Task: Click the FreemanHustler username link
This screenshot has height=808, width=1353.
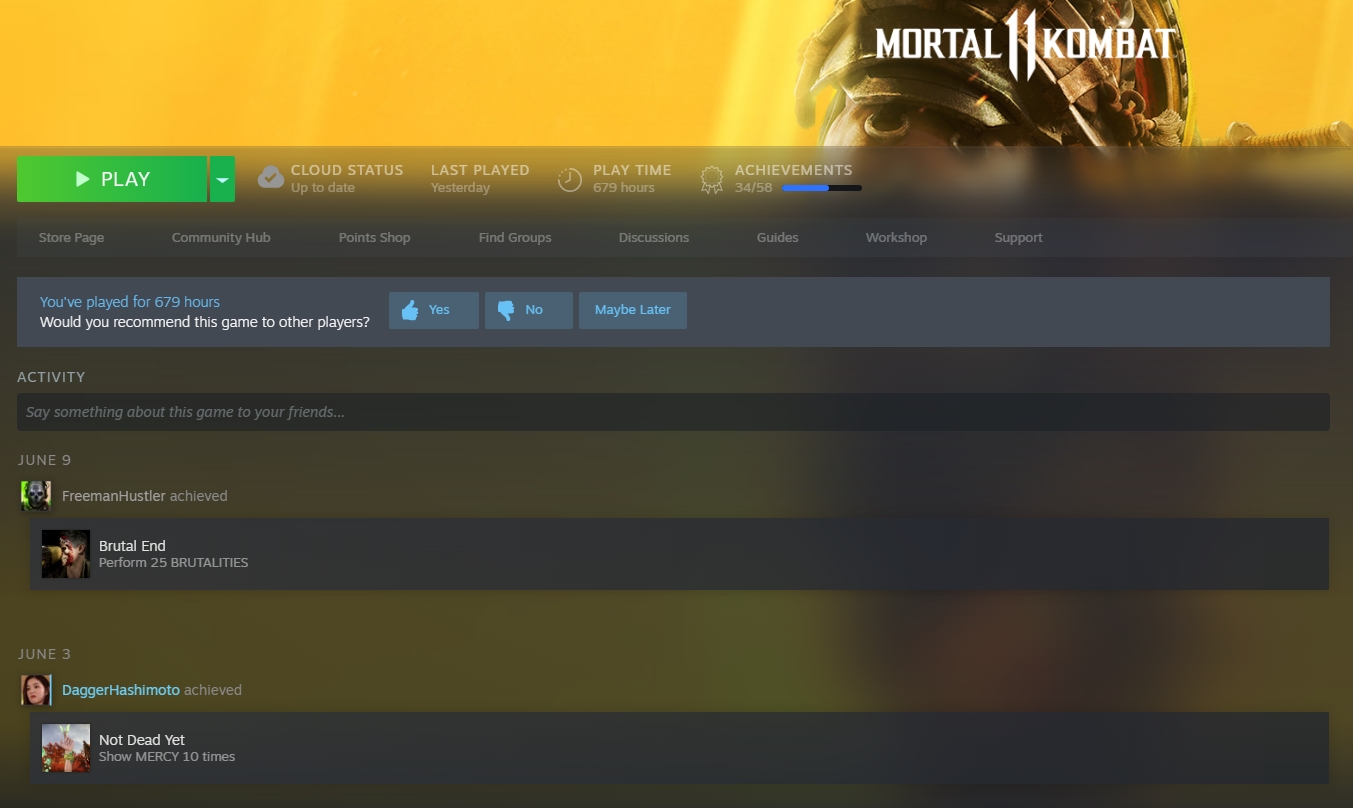Action: tap(114, 496)
